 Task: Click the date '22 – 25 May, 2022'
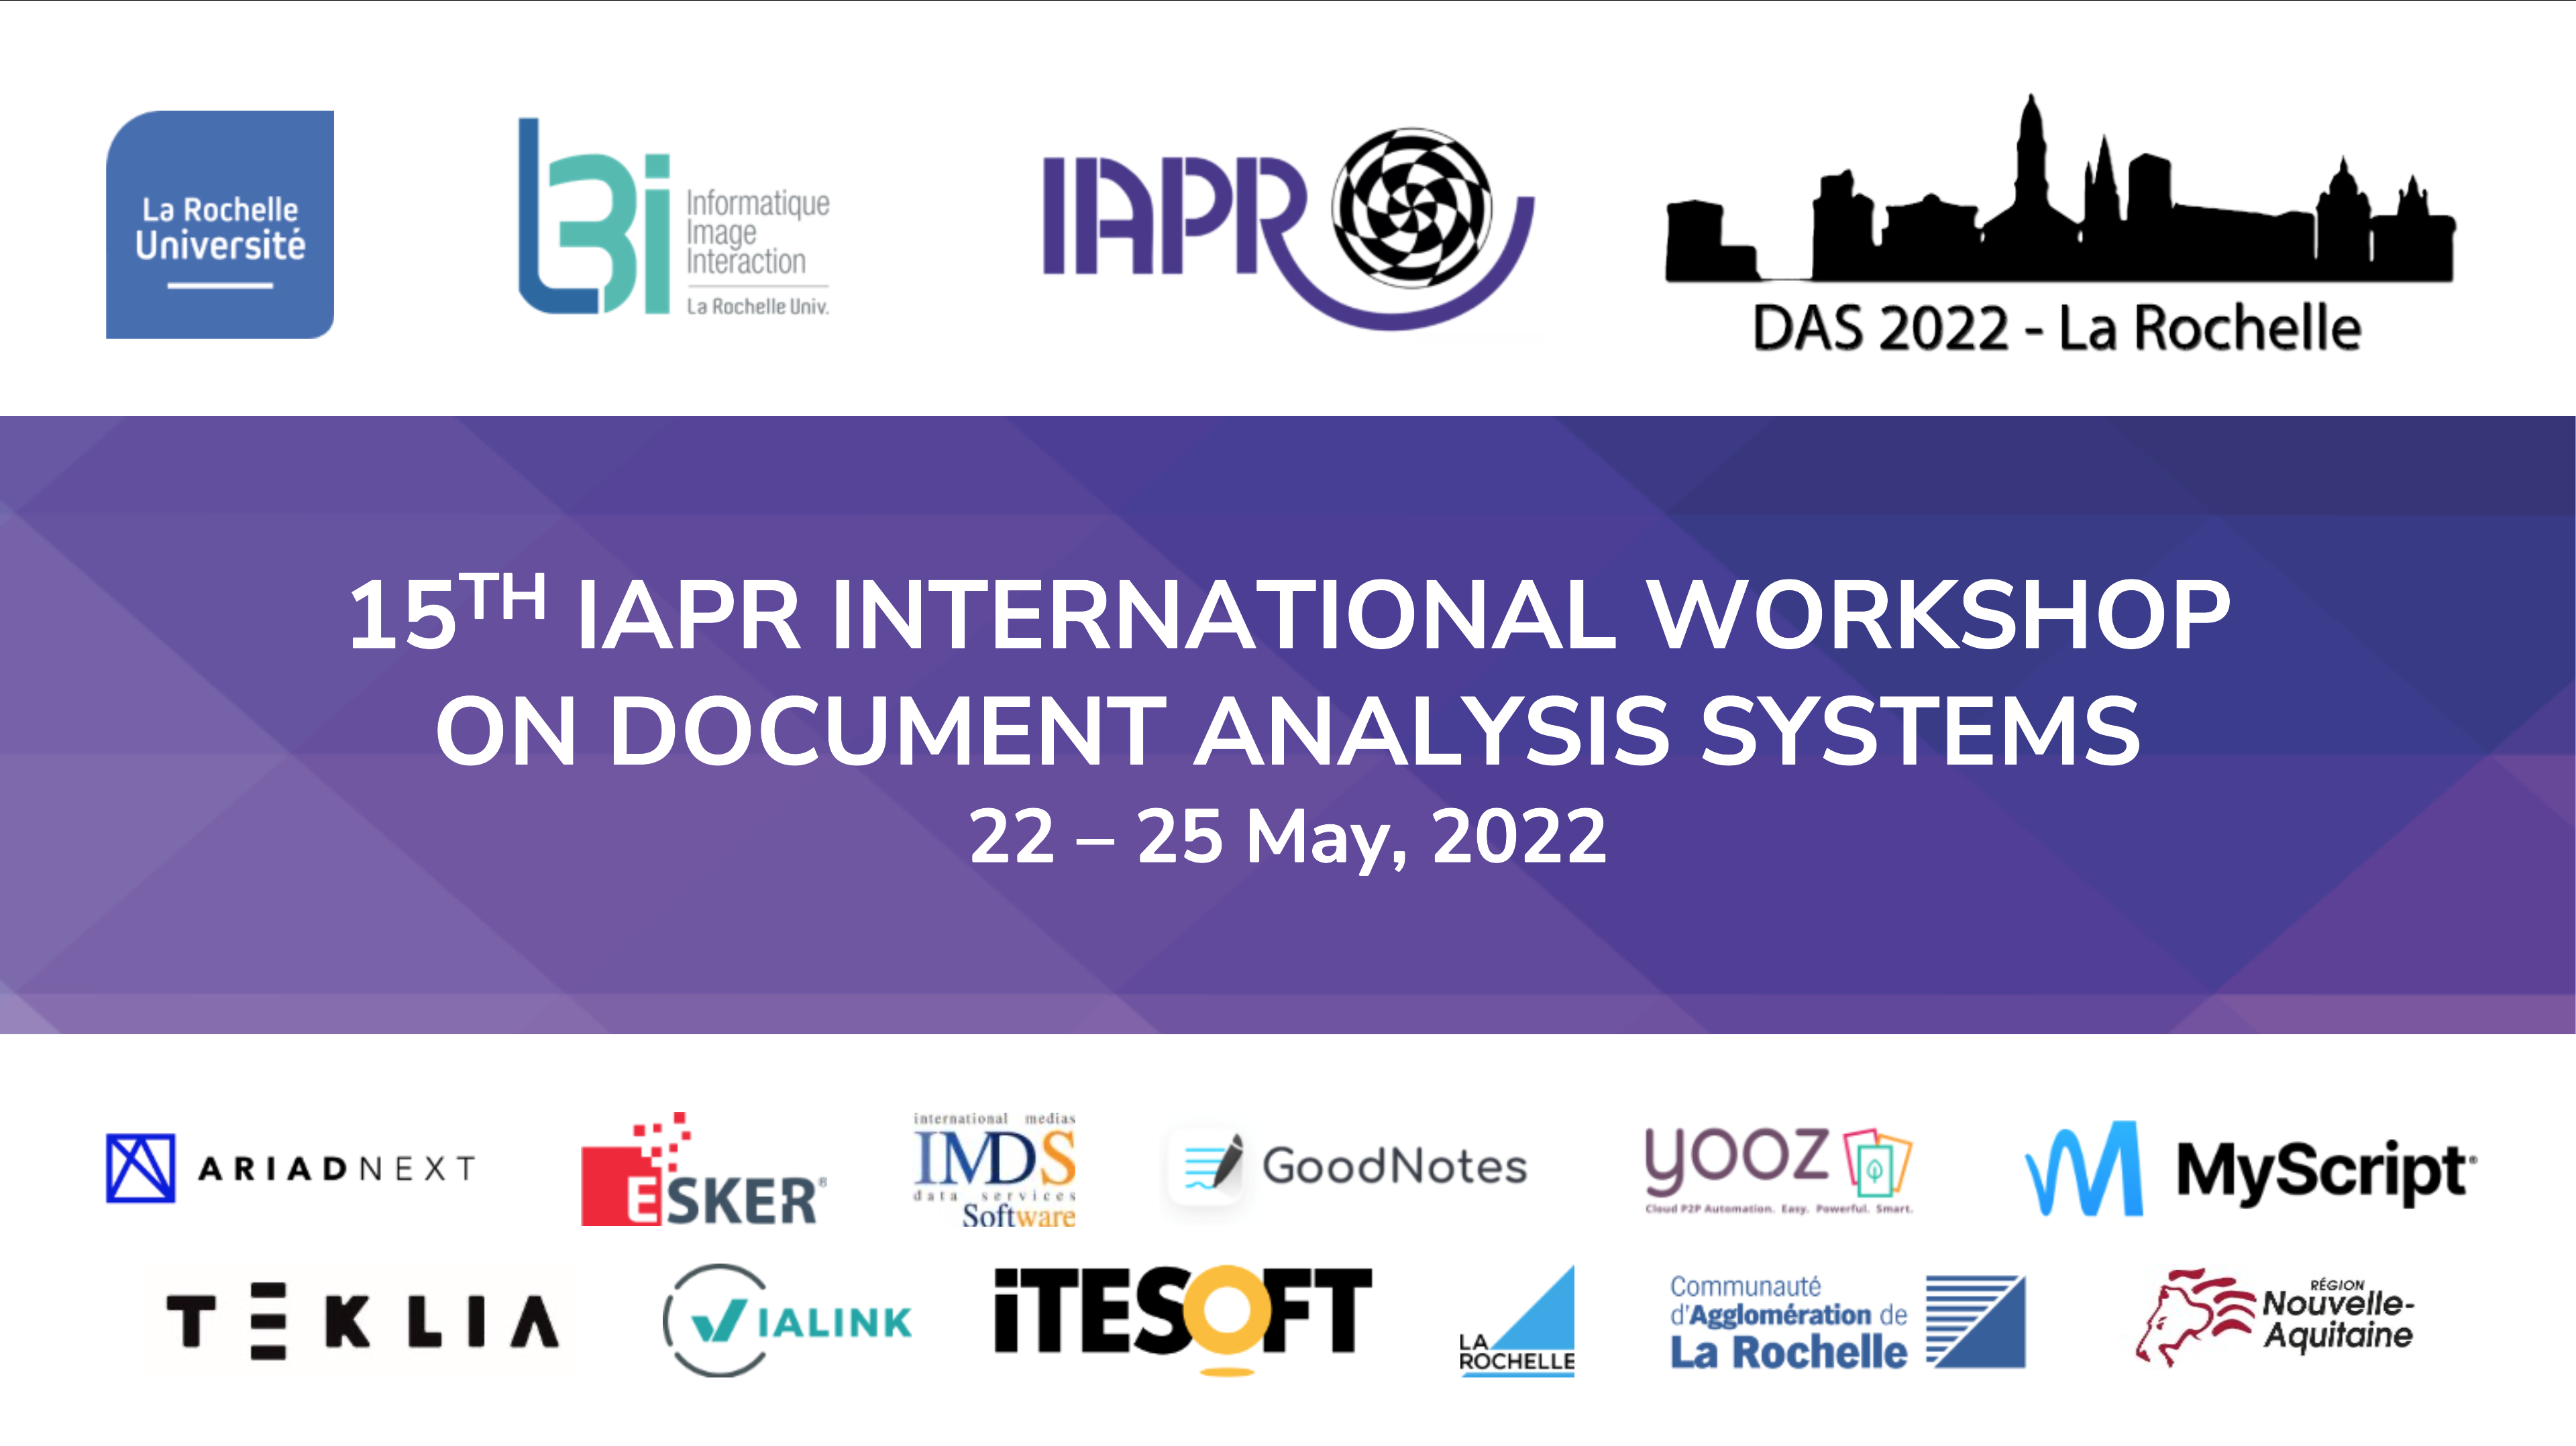[x=1288, y=837]
